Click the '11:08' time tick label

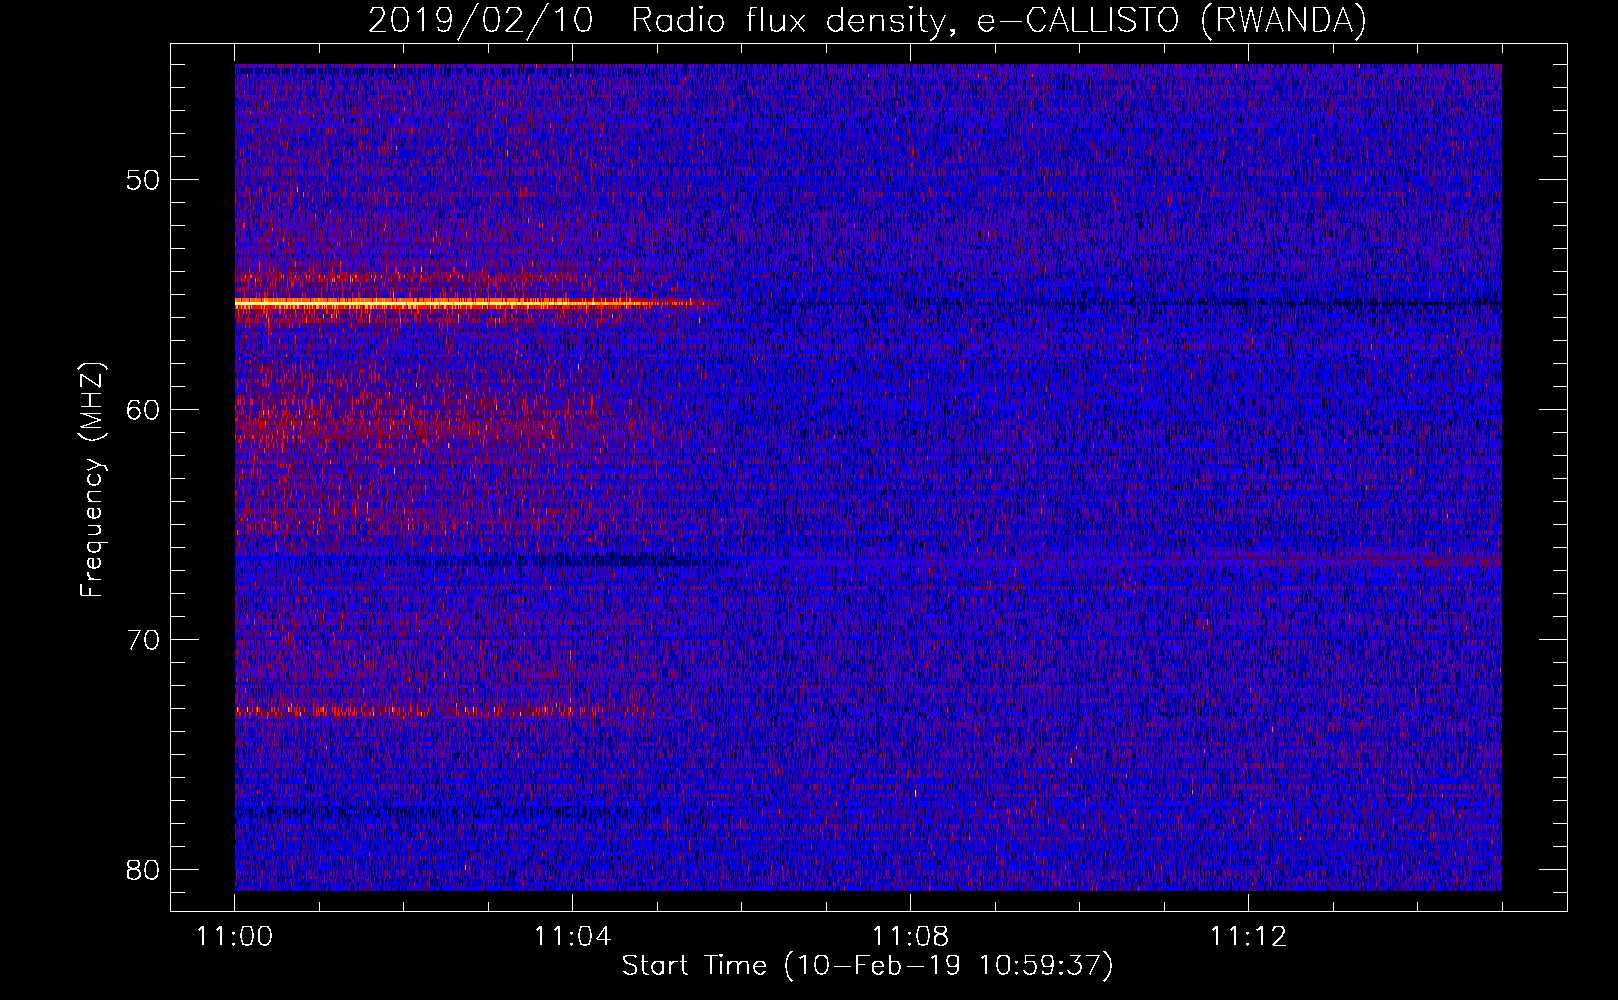pos(910,937)
